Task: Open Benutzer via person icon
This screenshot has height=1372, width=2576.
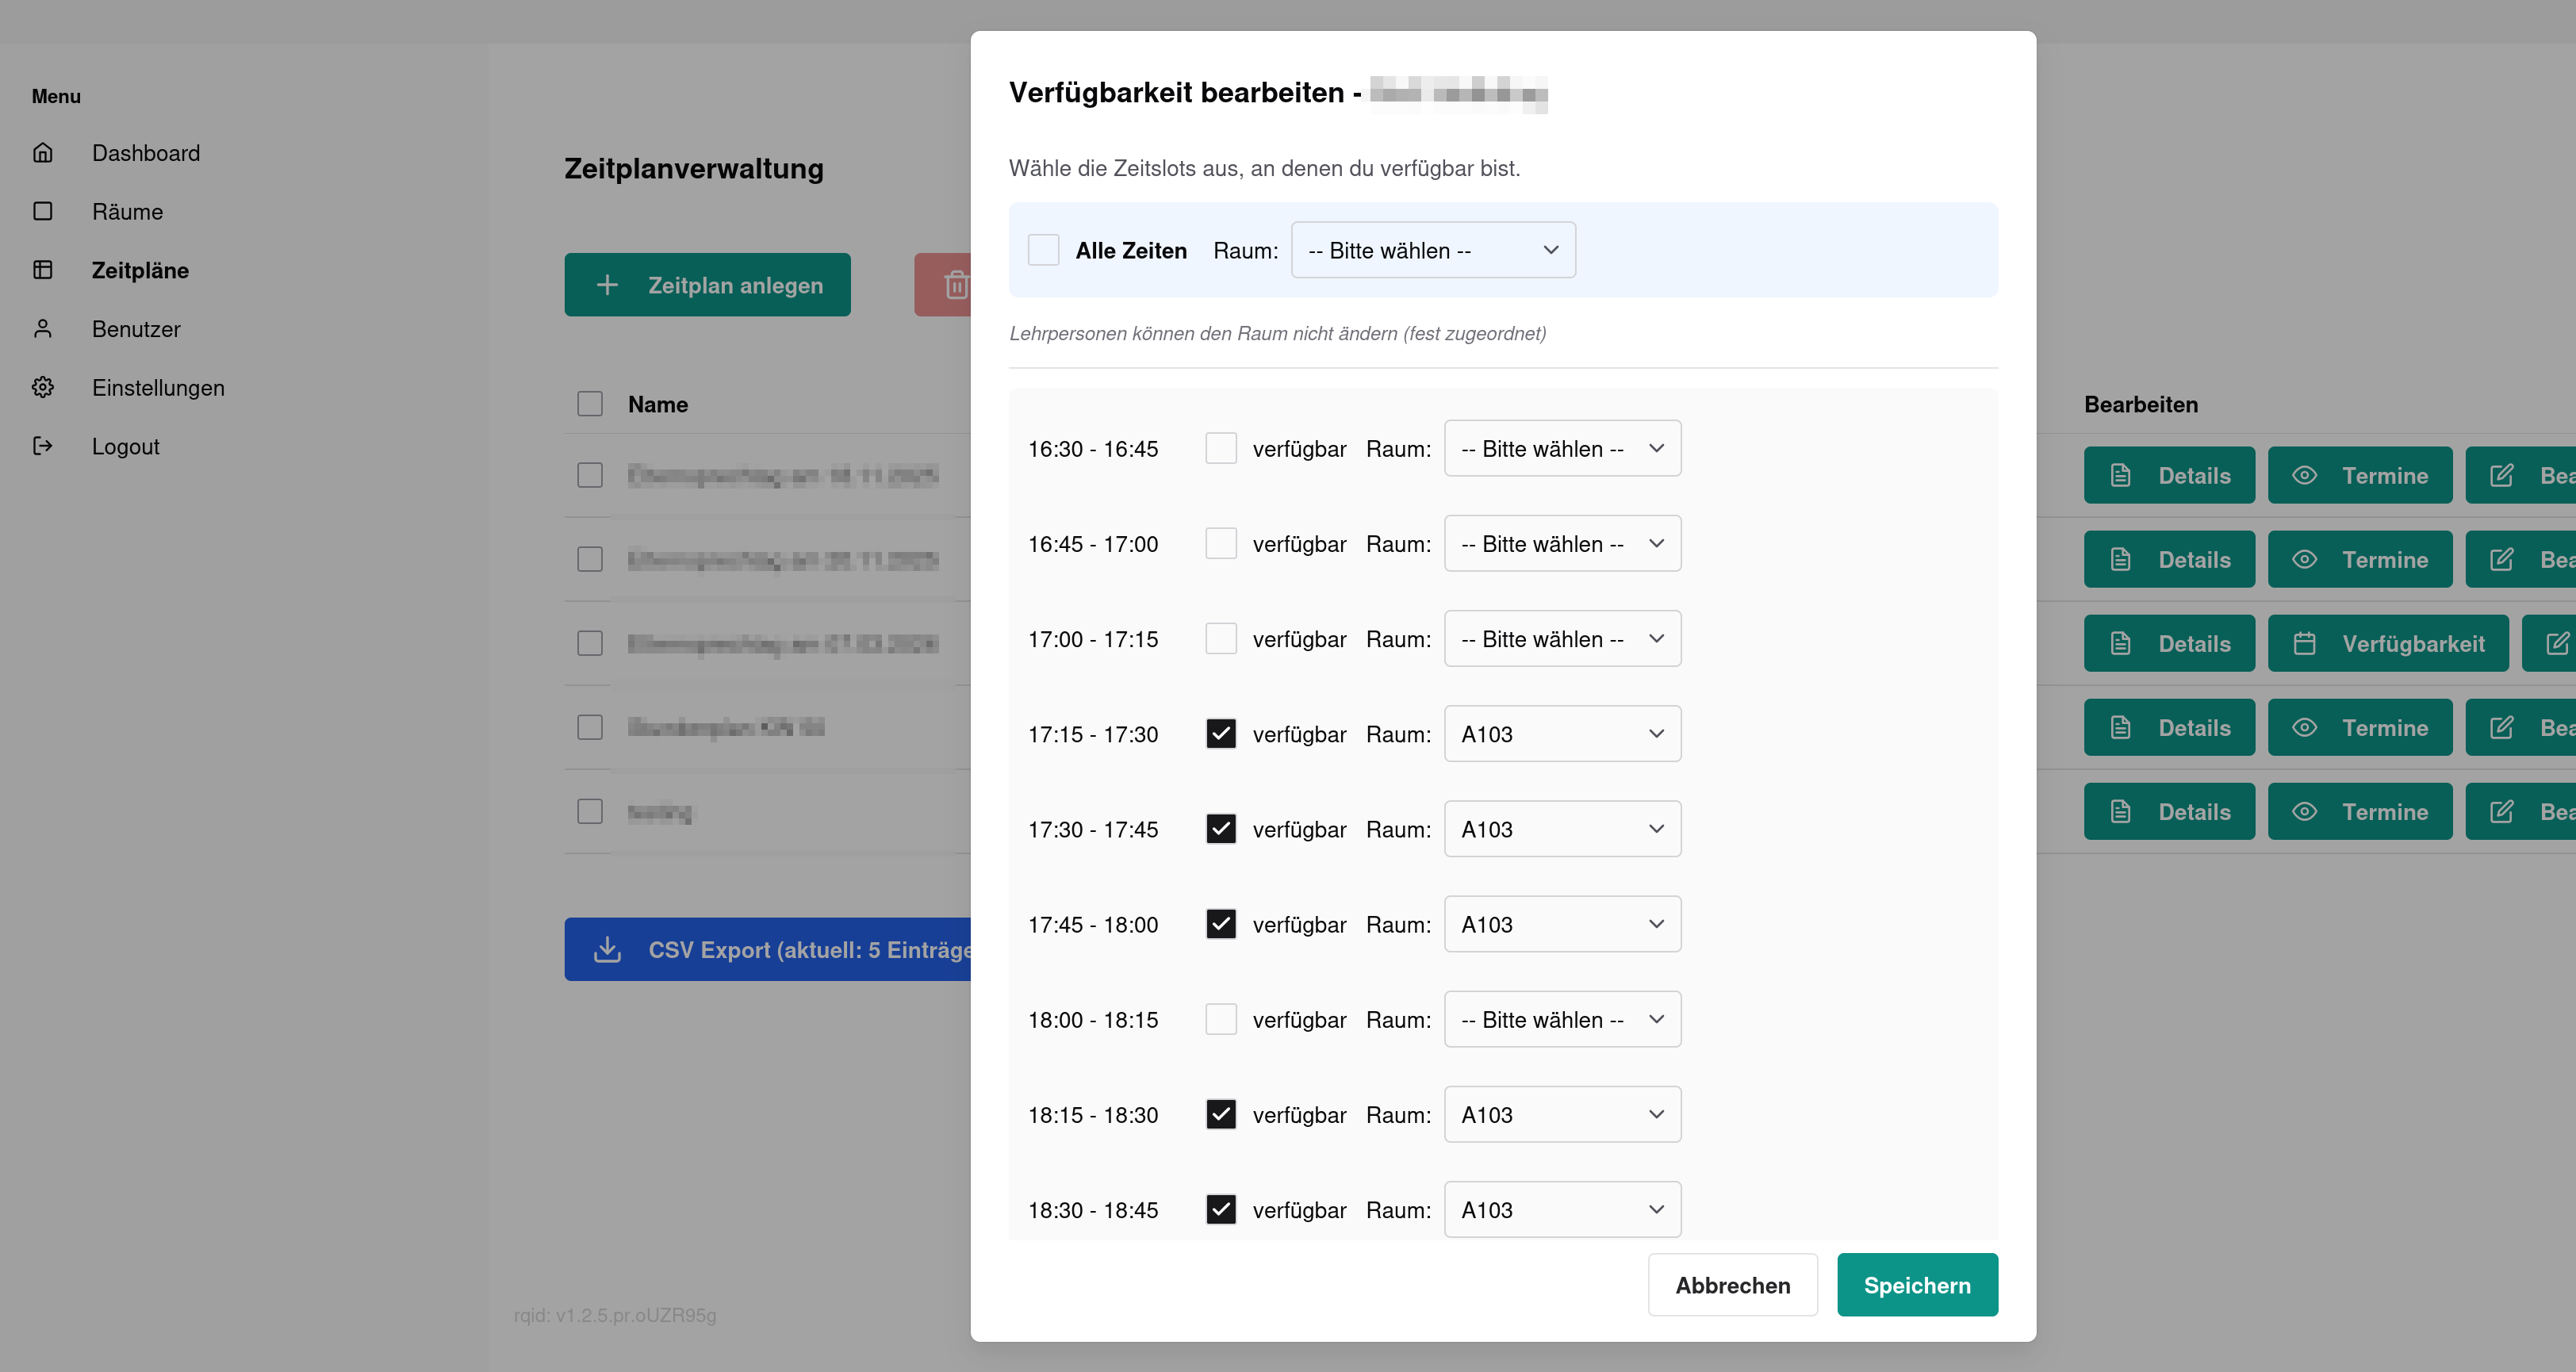Action: [x=43, y=328]
